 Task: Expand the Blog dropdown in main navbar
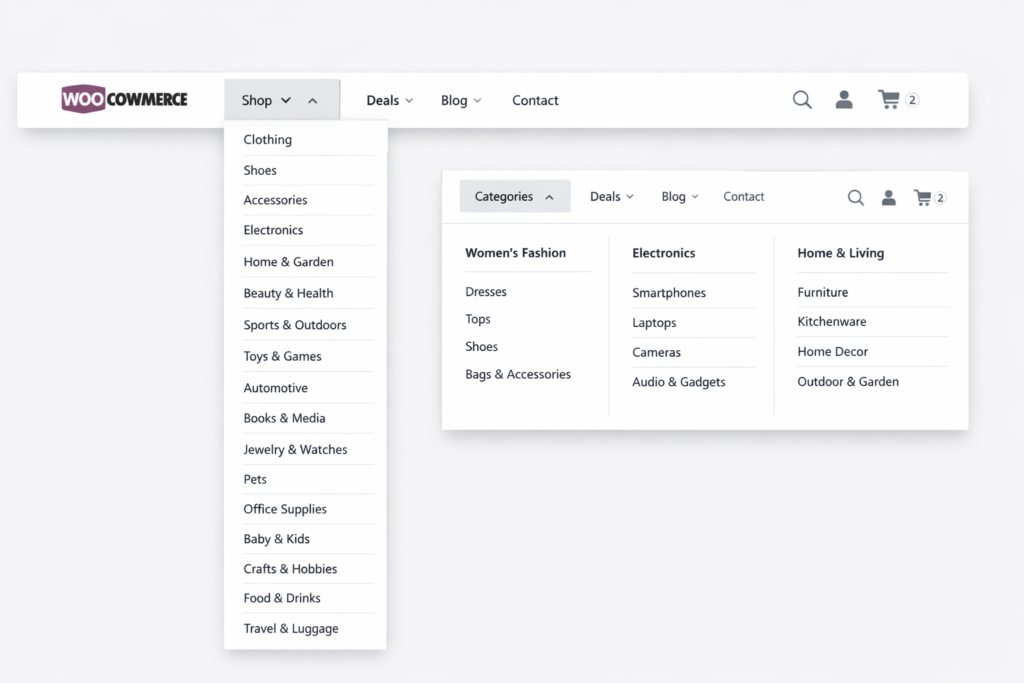[461, 100]
